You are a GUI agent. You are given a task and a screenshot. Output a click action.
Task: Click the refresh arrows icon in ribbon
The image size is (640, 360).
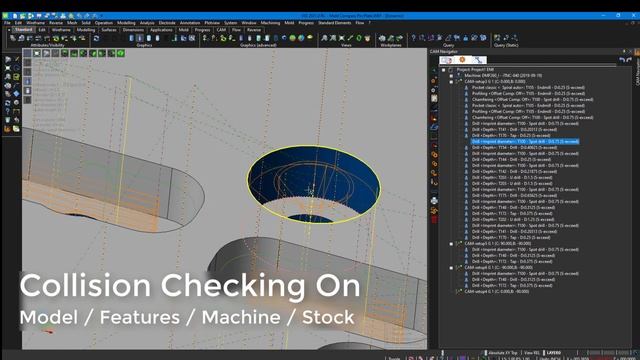pyautogui.click(x=96, y=38)
